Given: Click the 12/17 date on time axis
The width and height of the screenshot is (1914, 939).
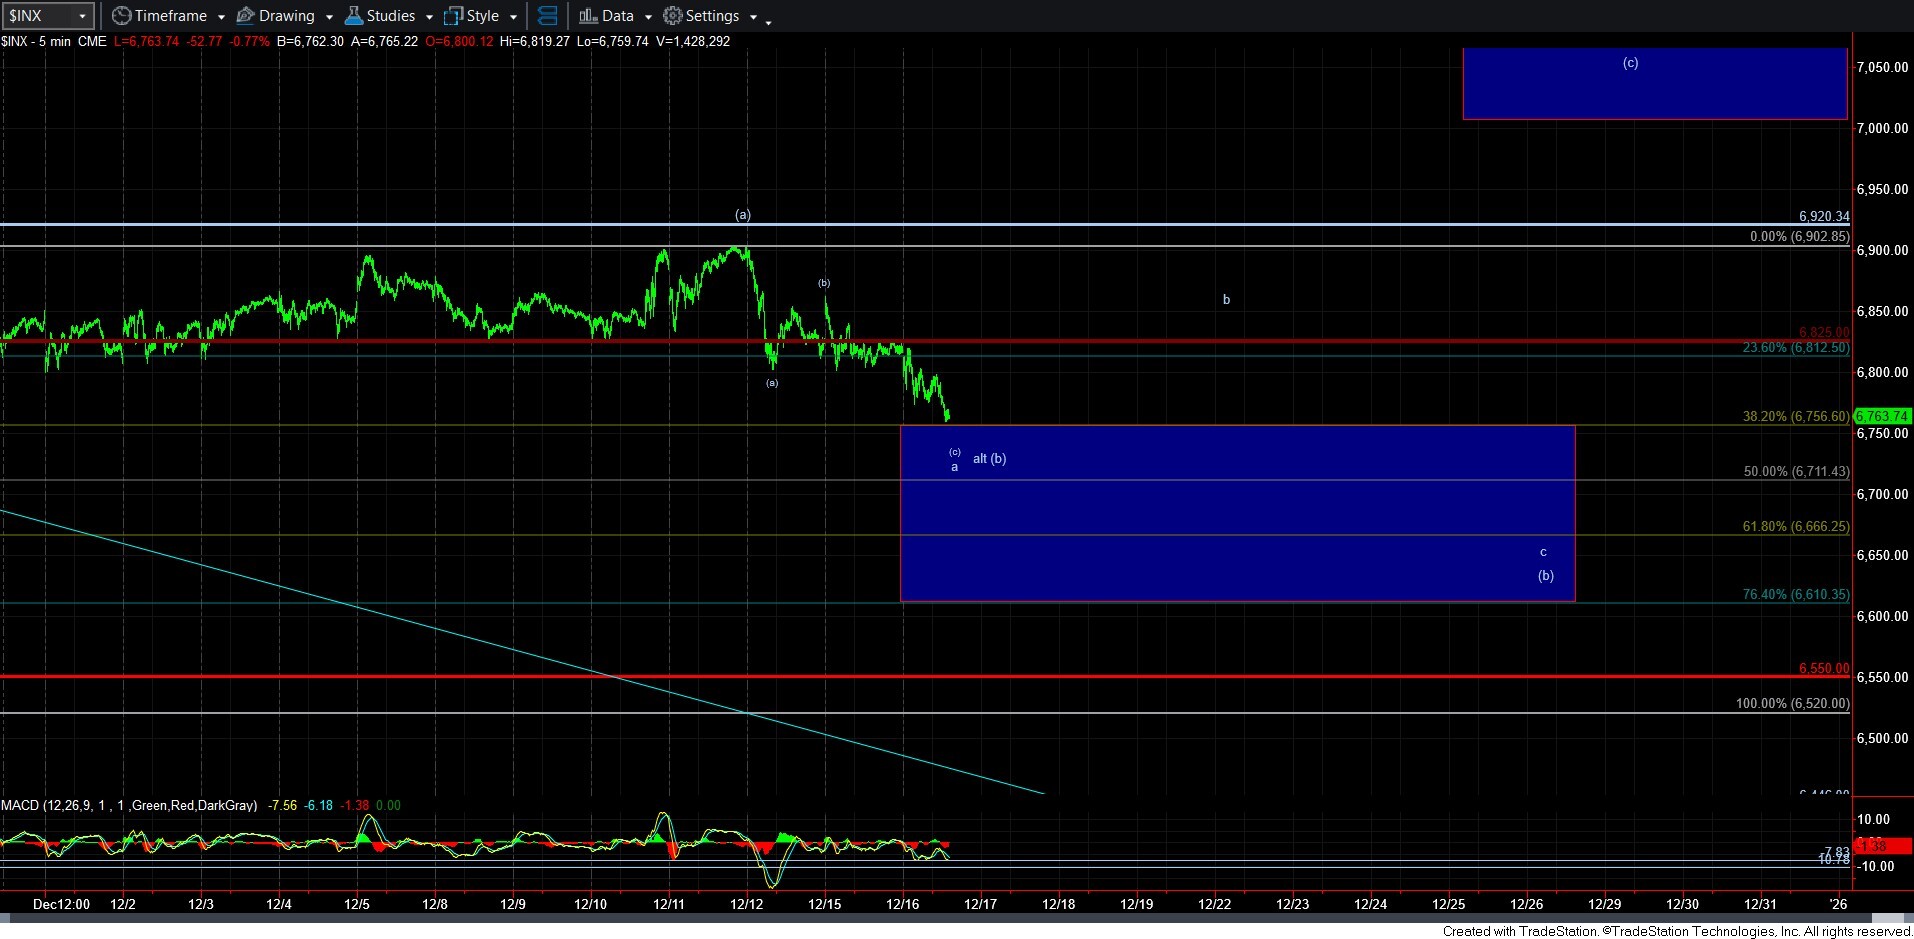Looking at the screenshot, I should [x=980, y=904].
